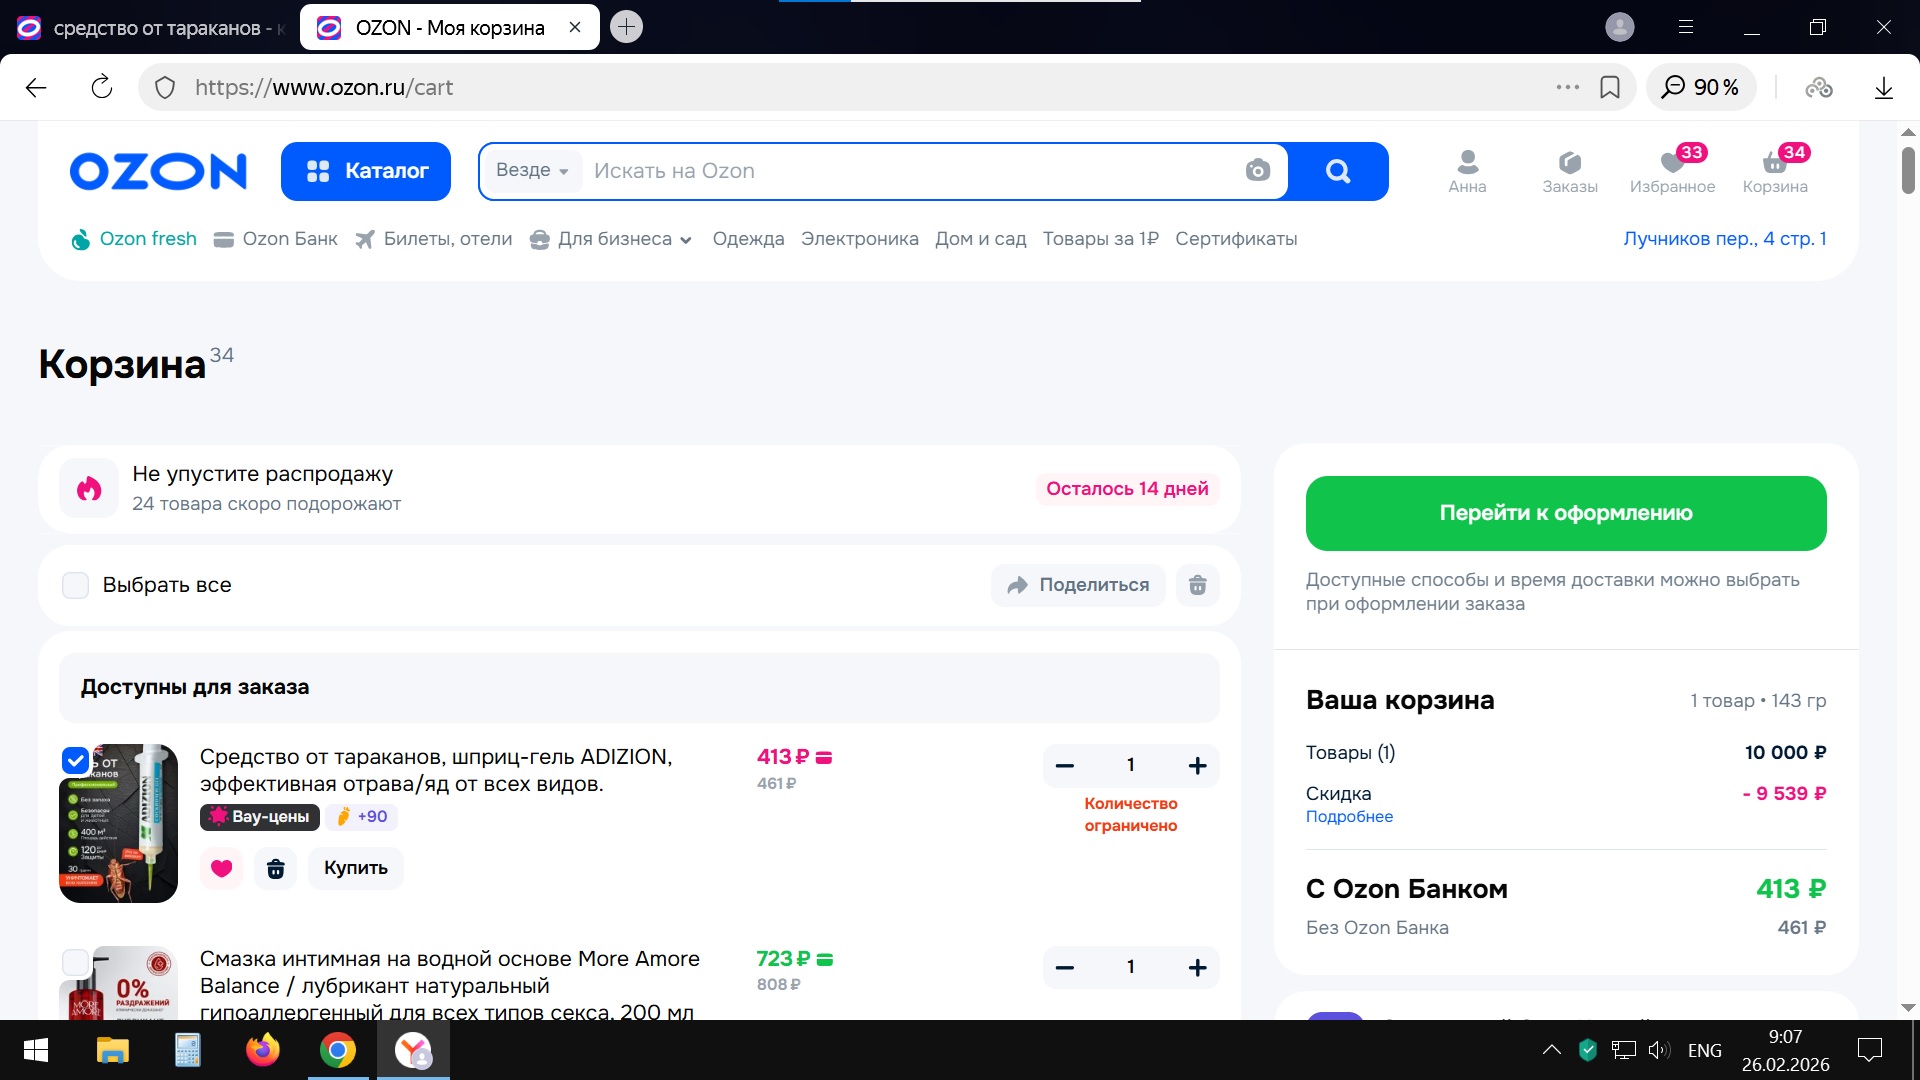Open the Везде search scope dropdown
This screenshot has width=1920, height=1080.
[532, 171]
